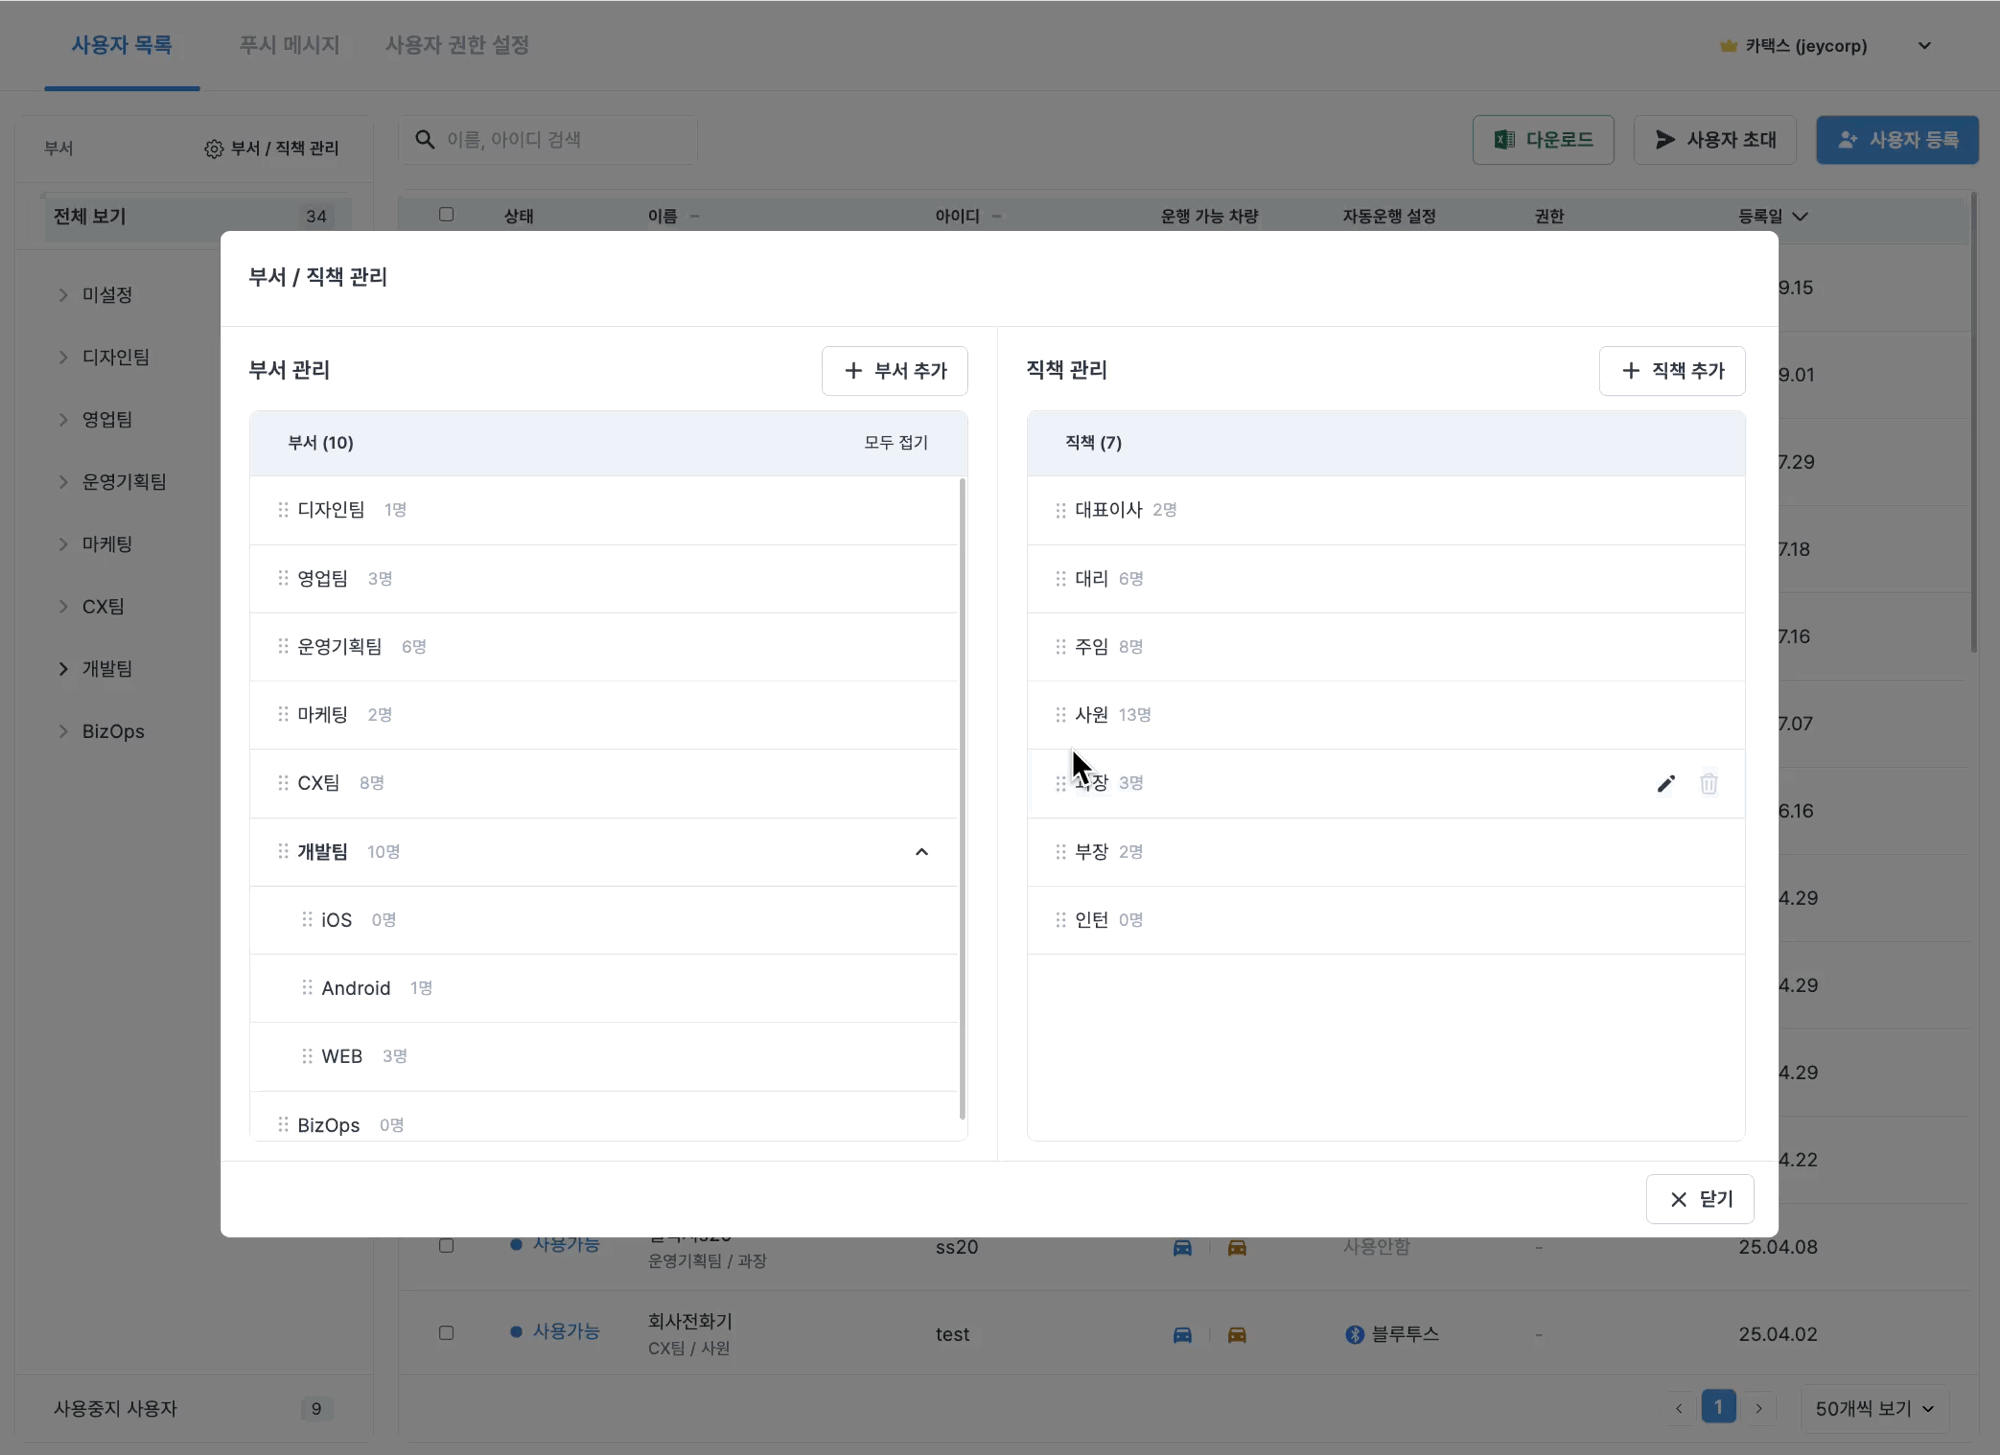Click the pencil edit icon on 과장 row
The height and width of the screenshot is (1455, 2000).
[x=1665, y=784]
